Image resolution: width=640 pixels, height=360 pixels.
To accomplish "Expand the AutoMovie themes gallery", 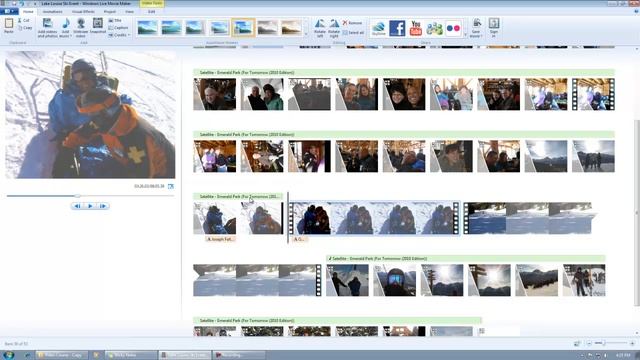I will 306,35.
